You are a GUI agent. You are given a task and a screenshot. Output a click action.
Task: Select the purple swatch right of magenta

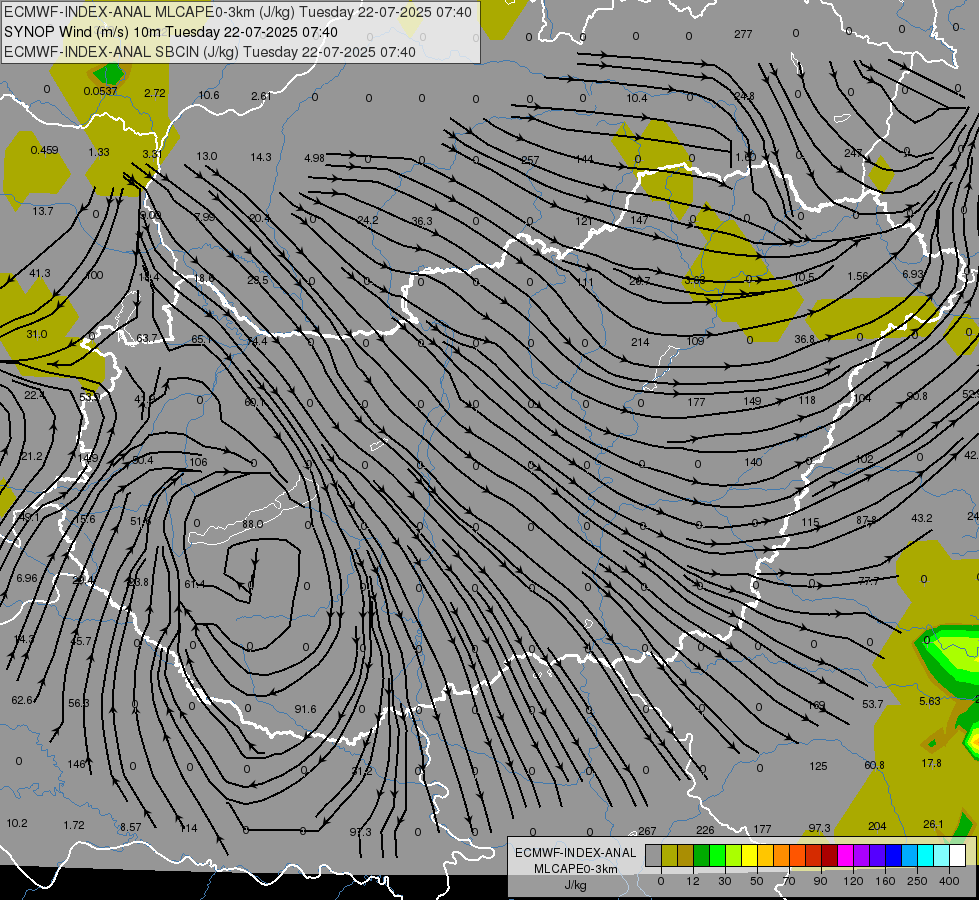[862, 855]
